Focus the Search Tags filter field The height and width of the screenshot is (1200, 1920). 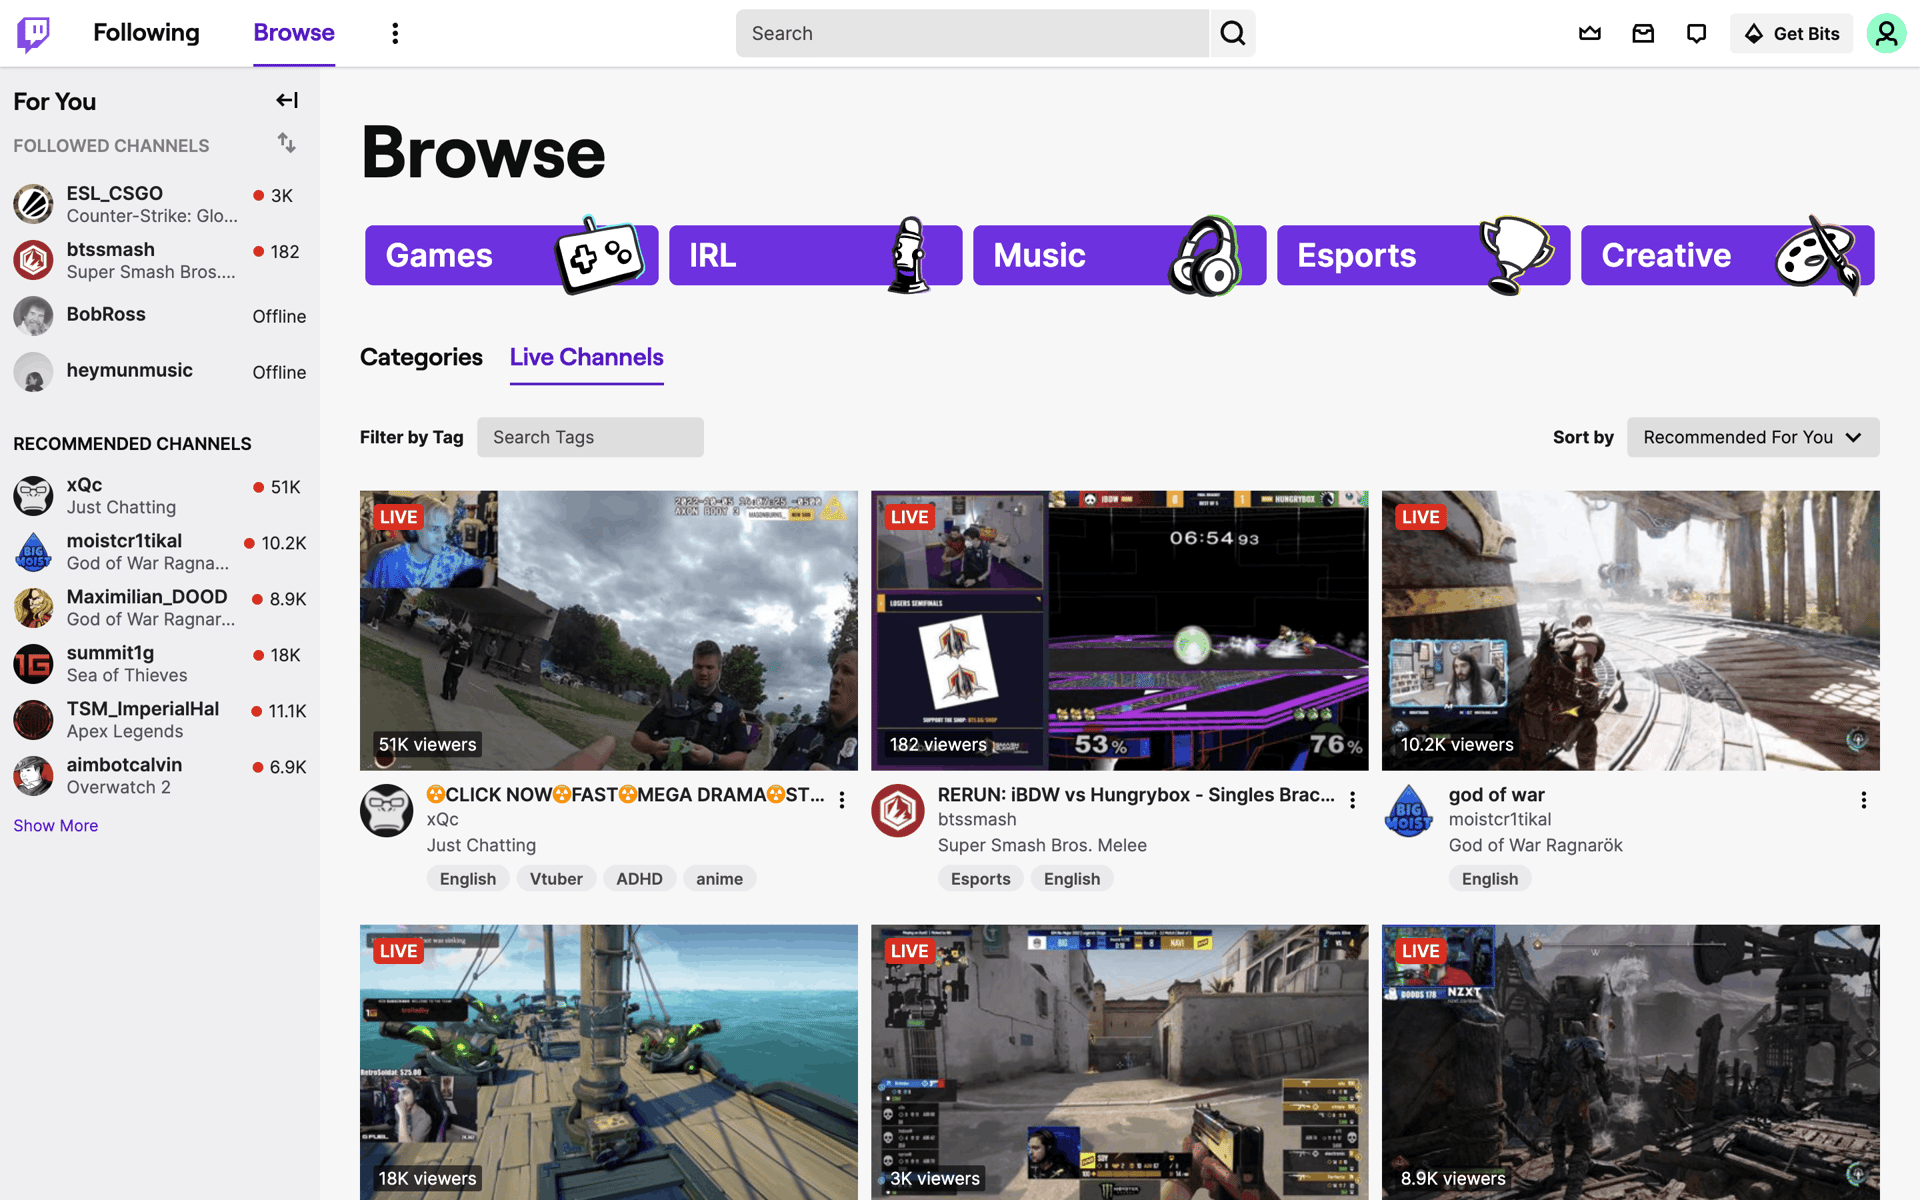590,437
